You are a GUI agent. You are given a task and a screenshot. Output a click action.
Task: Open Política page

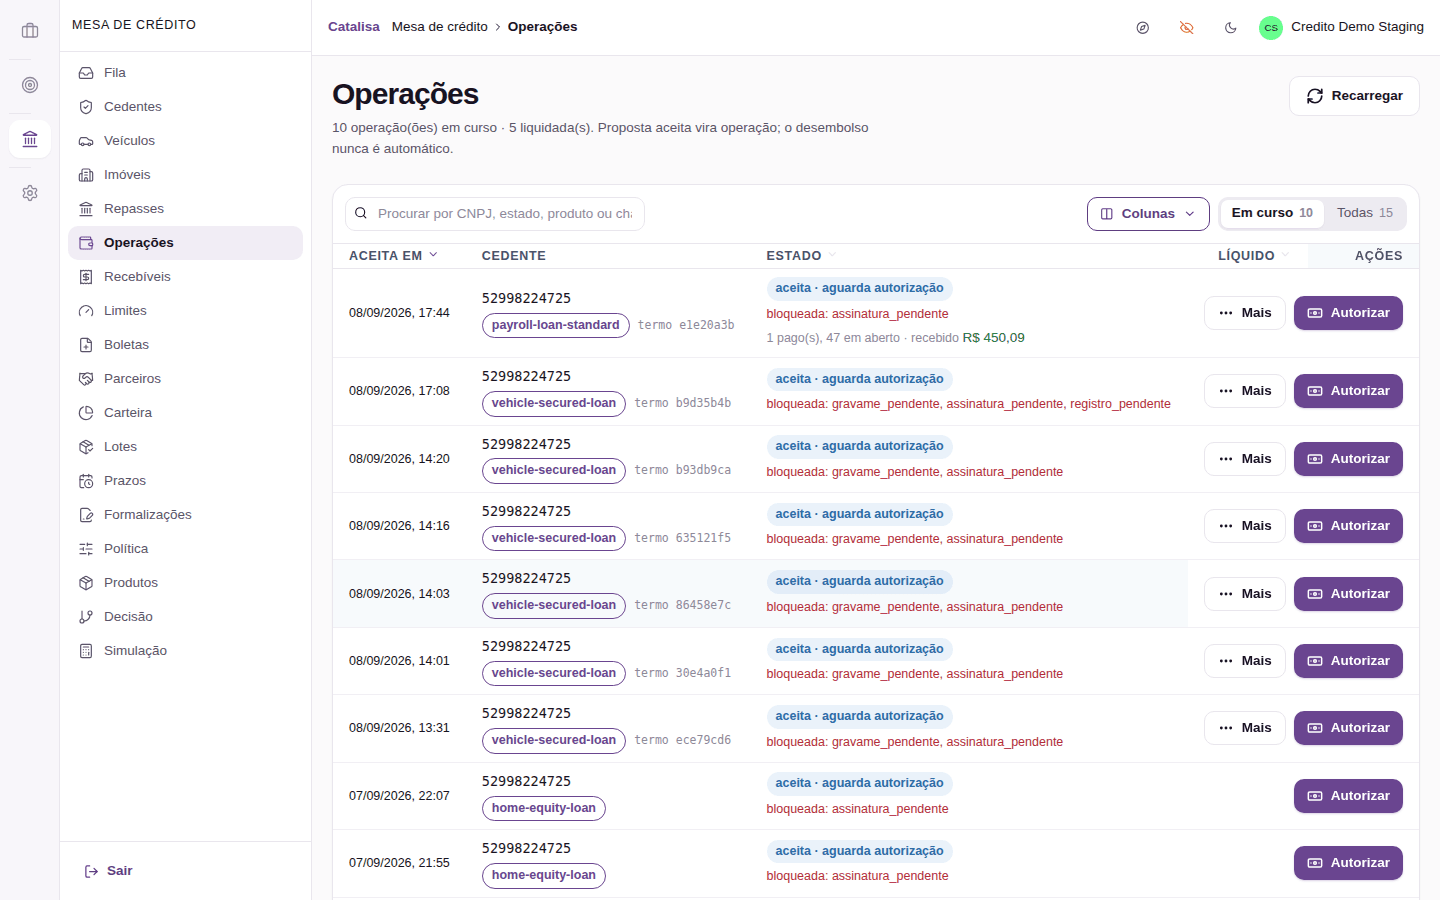point(185,549)
